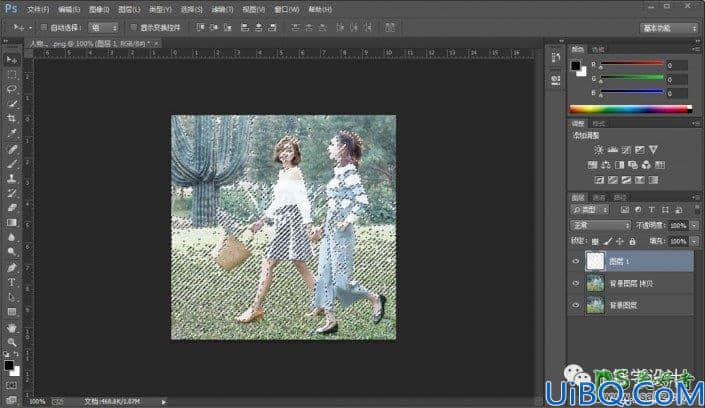Select the Lasso tool
Screen dimensions: 705x408
tap(12, 90)
